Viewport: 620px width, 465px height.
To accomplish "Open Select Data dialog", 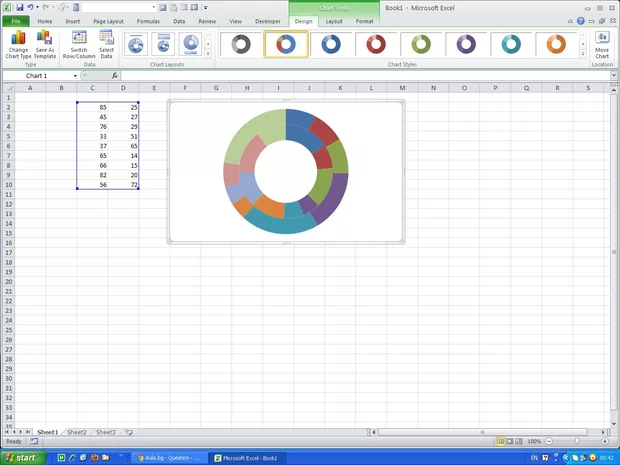I will (106, 45).
